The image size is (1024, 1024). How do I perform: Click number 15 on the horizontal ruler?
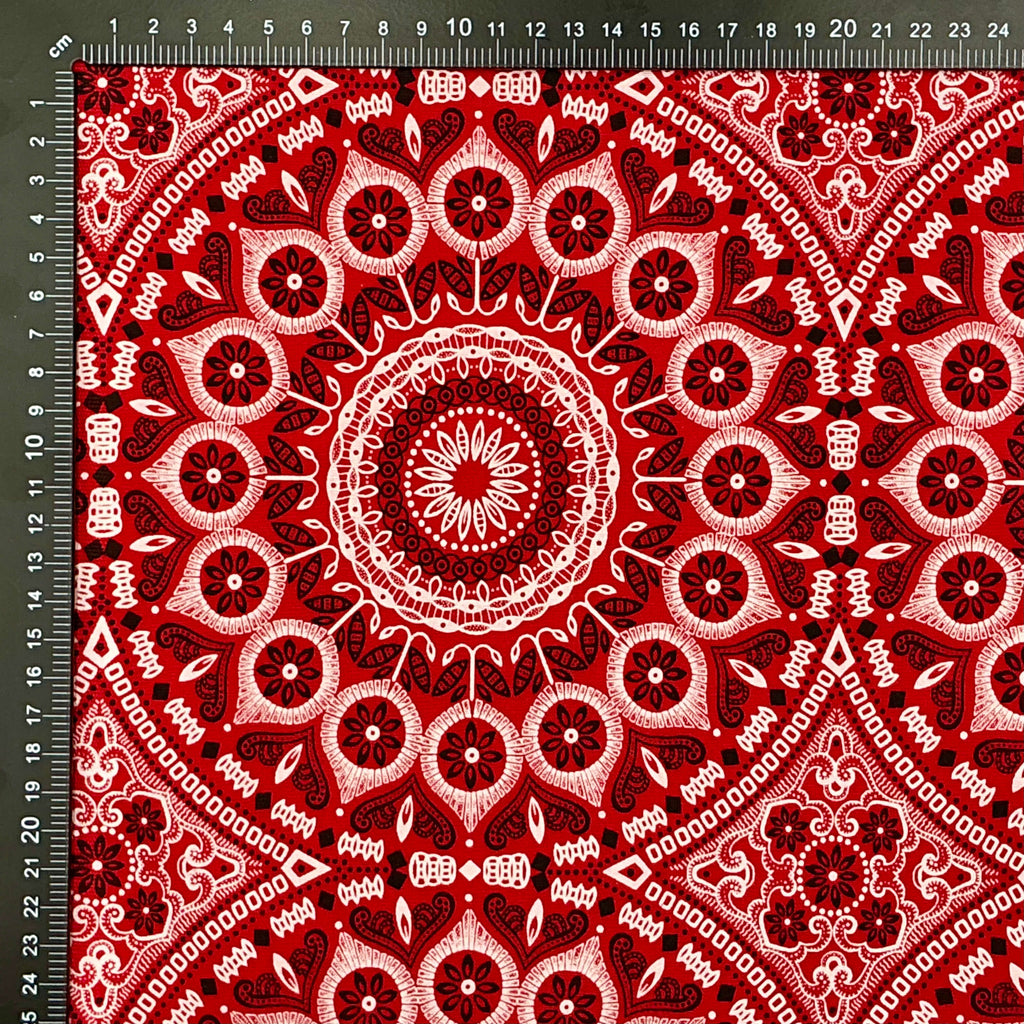pos(650,29)
